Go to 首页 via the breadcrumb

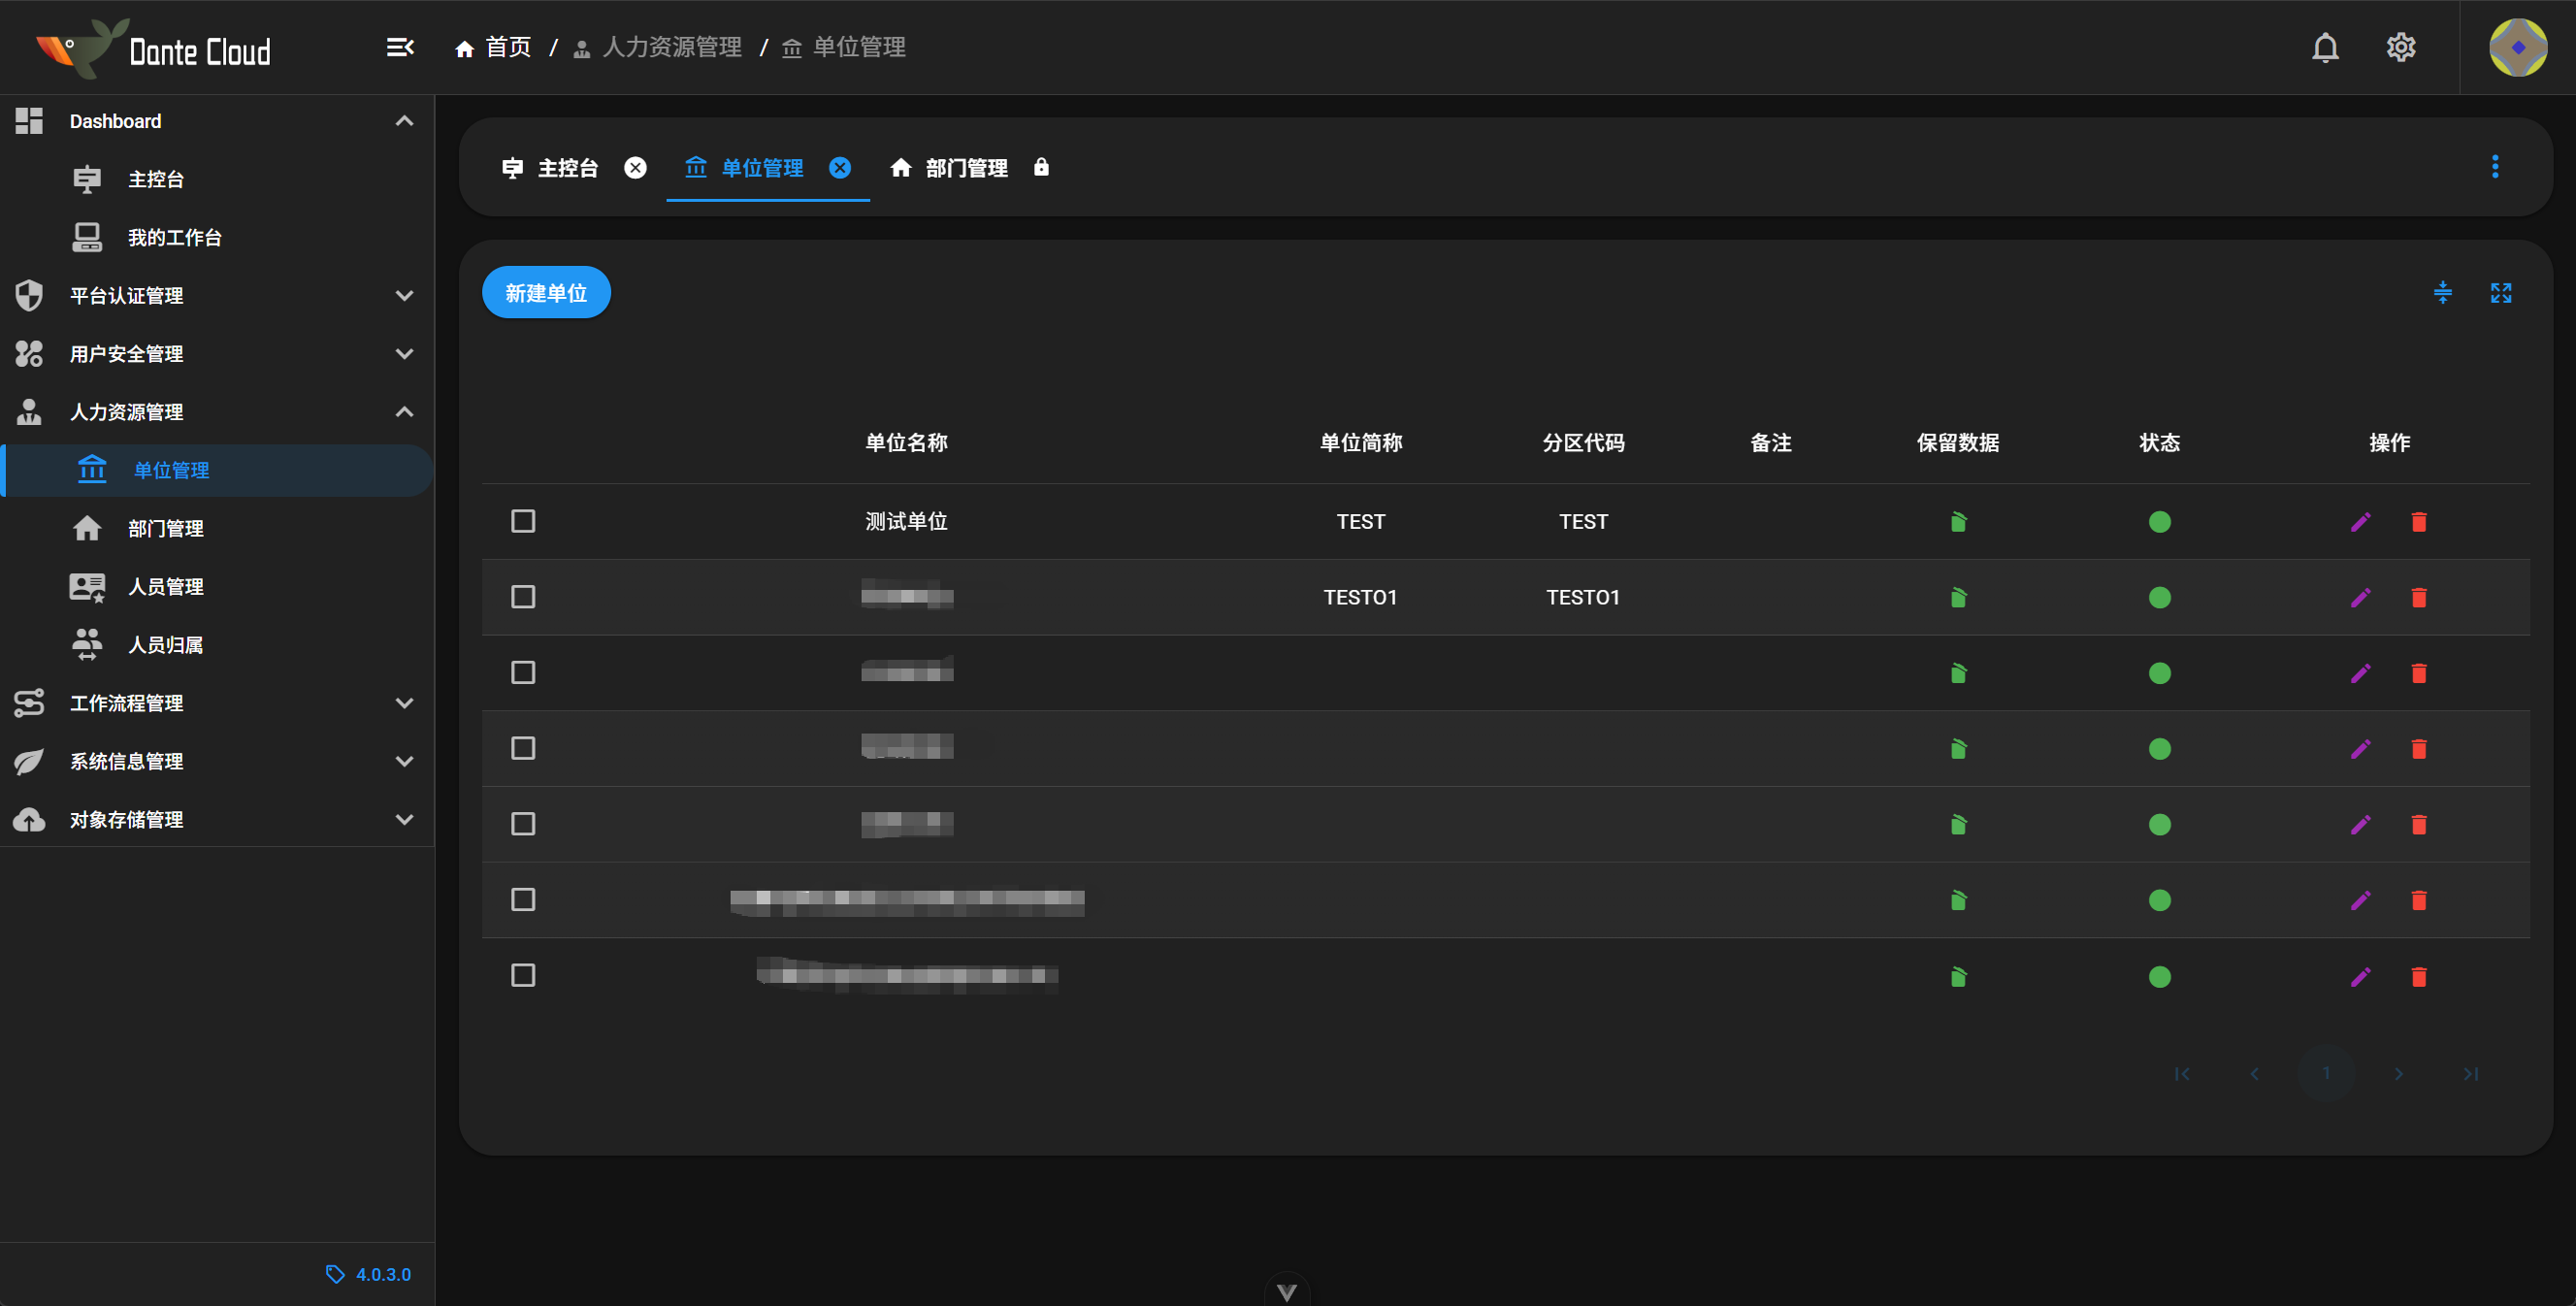pyautogui.click(x=507, y=47)
